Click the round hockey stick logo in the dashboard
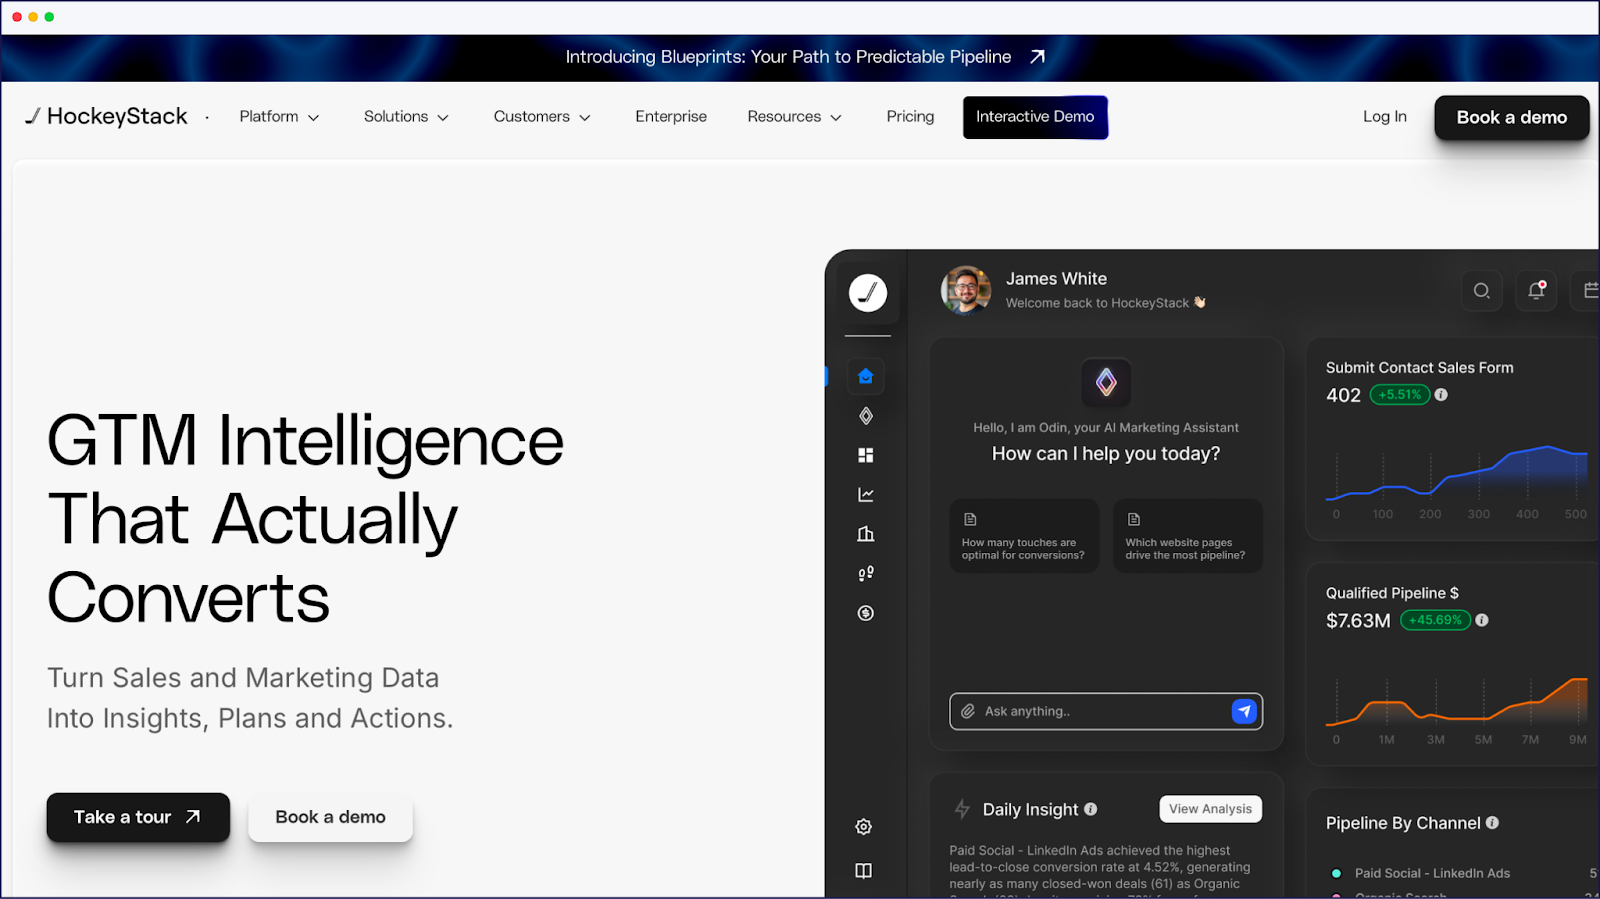1600x899 pixels. coord(868,293)
